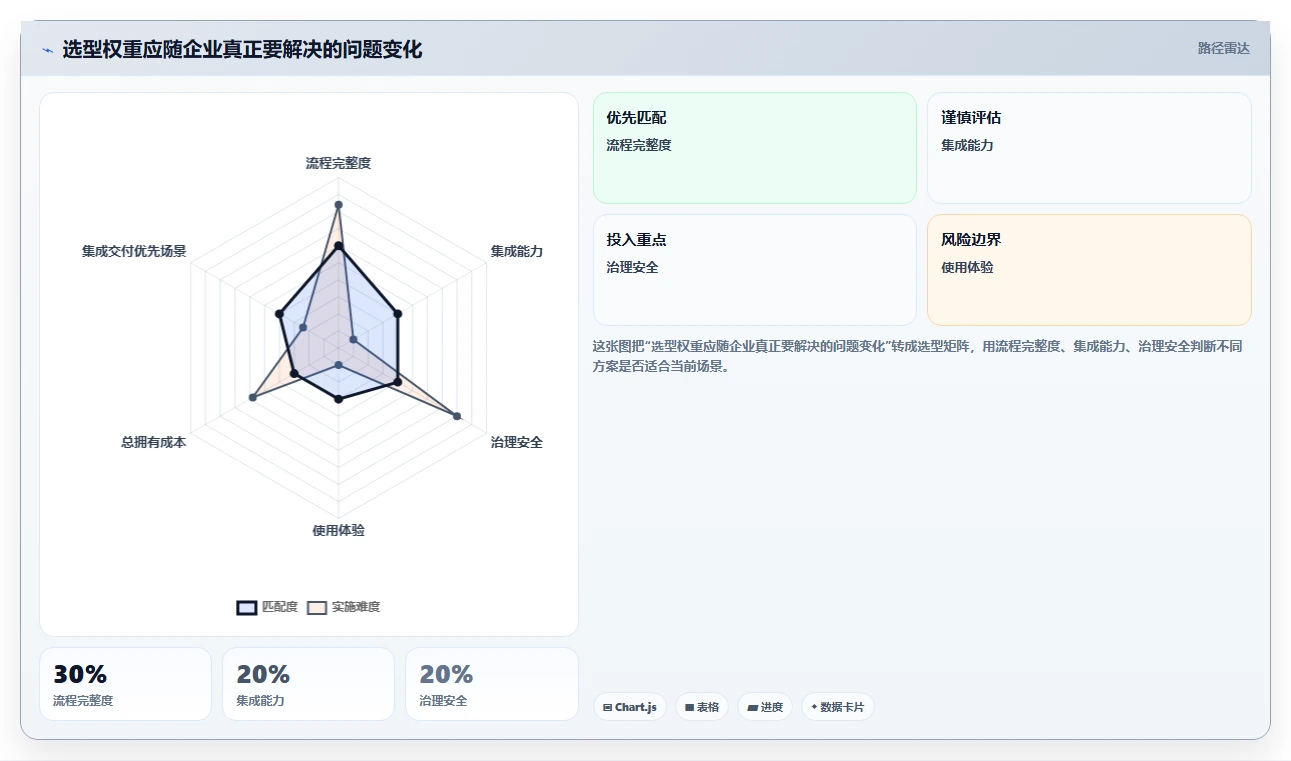The image size is (1291, 761).
Task: Select the 总拥有成本 axis label on the radar
Action: (154, 442)
